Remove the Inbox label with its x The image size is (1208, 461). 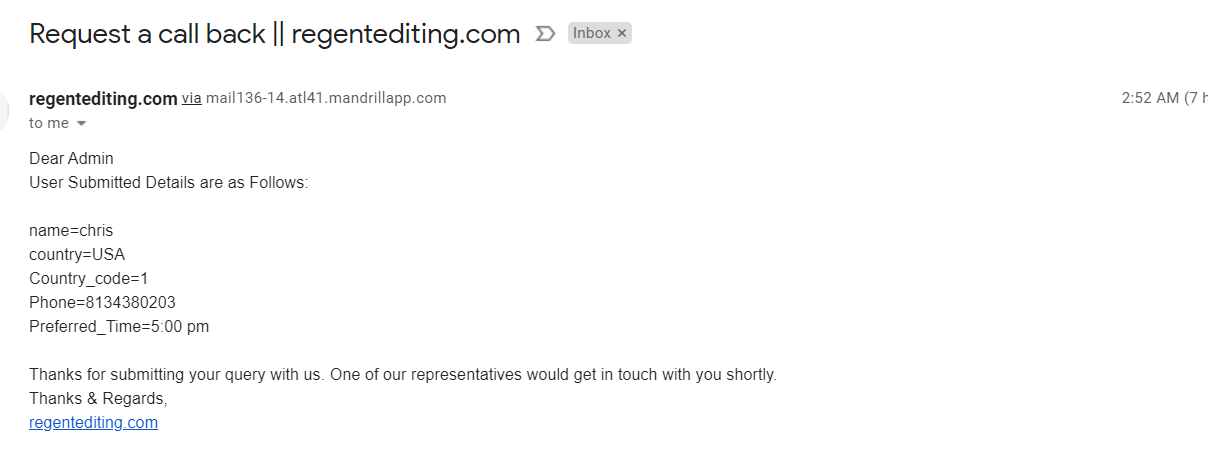(x=622, y=33)
